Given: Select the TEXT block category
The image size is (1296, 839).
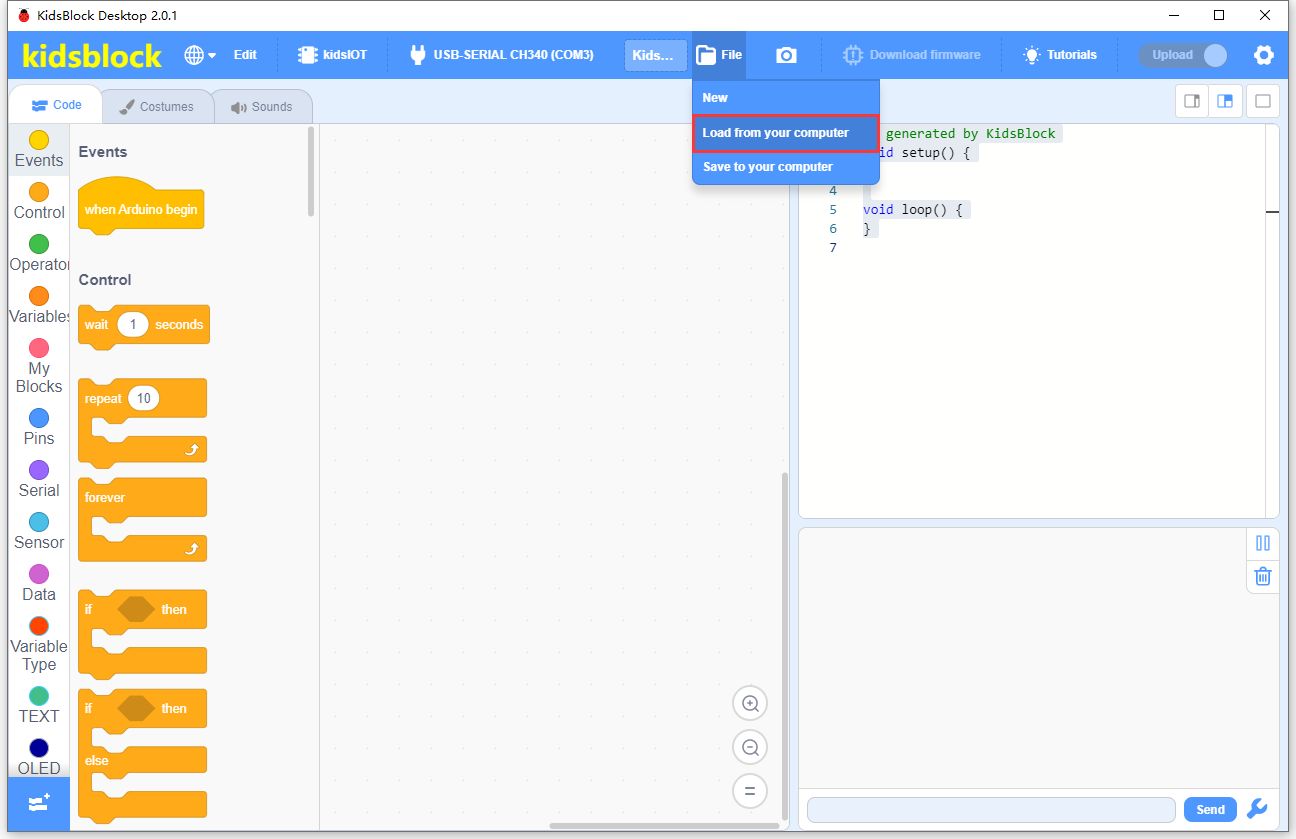Looking at the screenshot, I should pos(39,706).
